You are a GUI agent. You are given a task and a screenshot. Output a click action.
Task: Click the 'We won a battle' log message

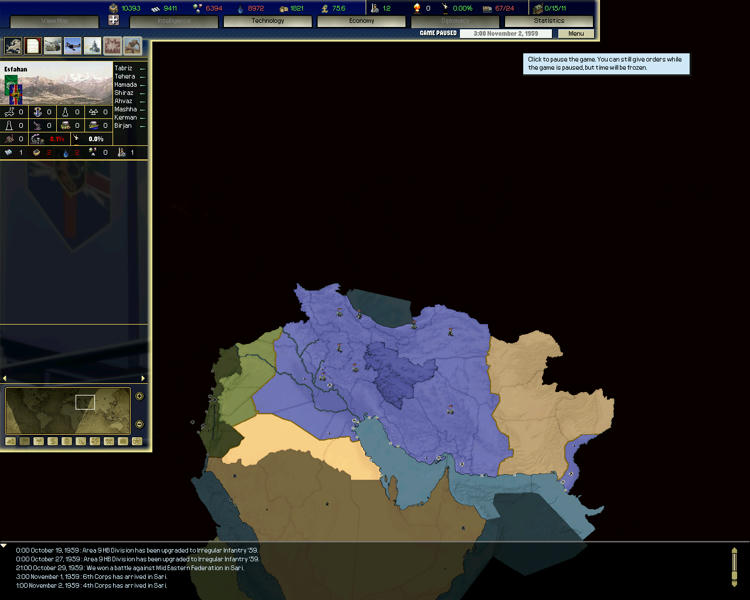[129, 568]
